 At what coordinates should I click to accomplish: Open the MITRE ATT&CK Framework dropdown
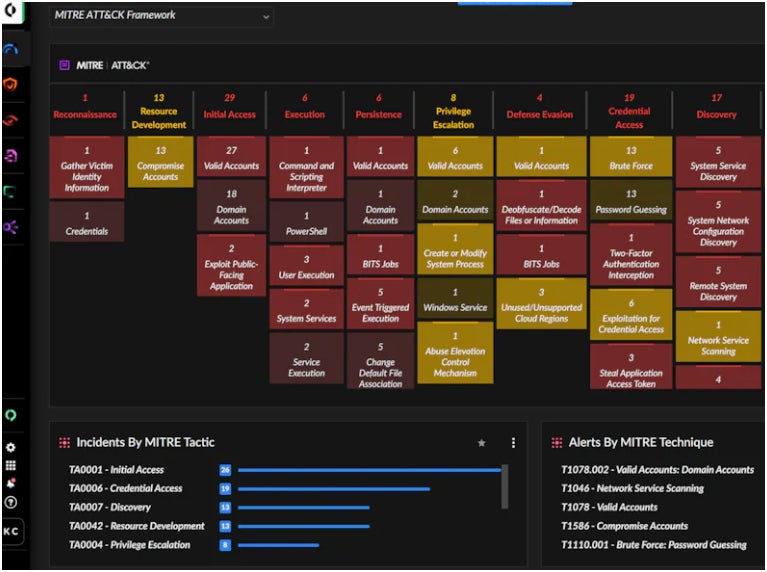pos(161,16)
